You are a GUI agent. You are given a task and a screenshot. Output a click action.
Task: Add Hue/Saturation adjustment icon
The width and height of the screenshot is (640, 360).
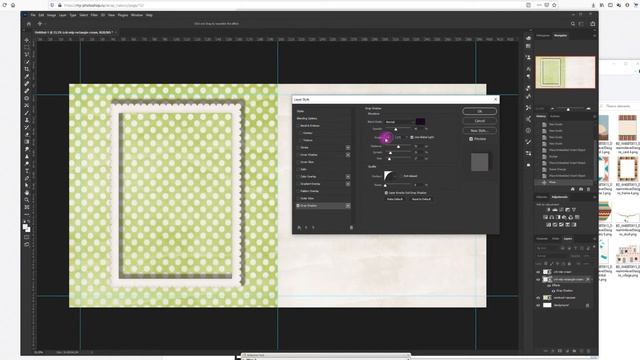(545, 217)
